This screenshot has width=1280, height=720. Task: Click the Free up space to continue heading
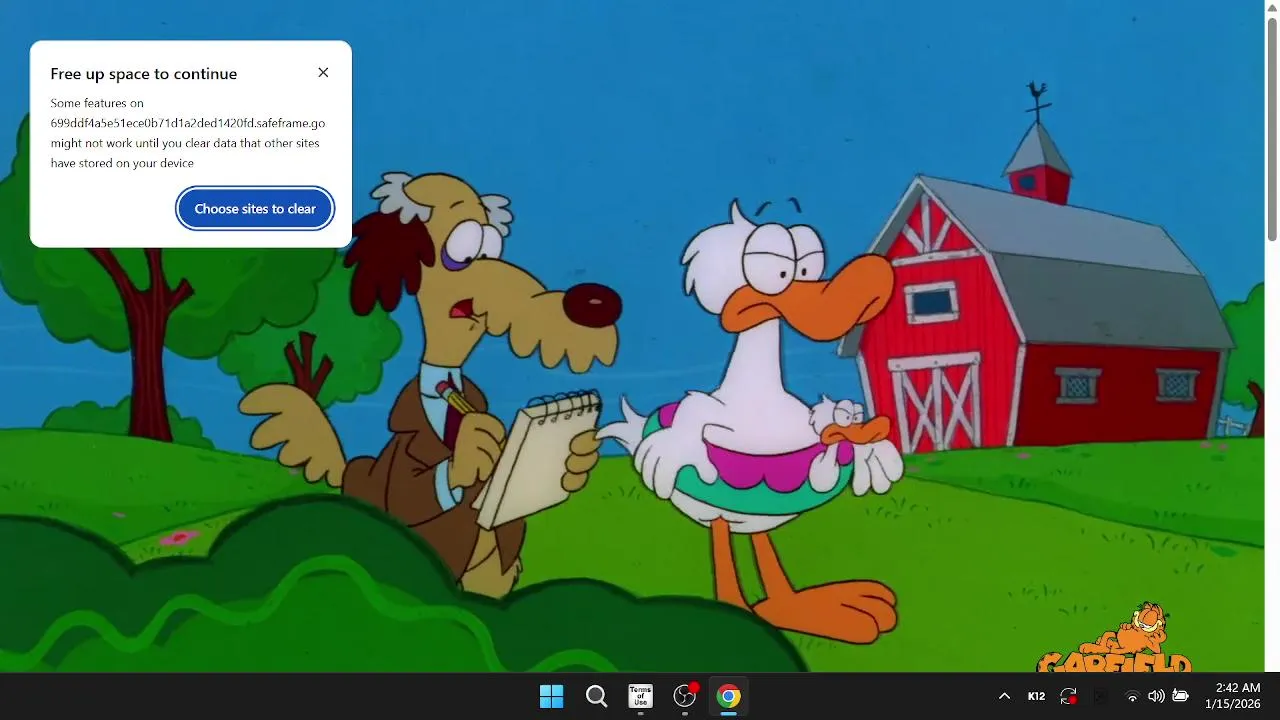point(144,74)
